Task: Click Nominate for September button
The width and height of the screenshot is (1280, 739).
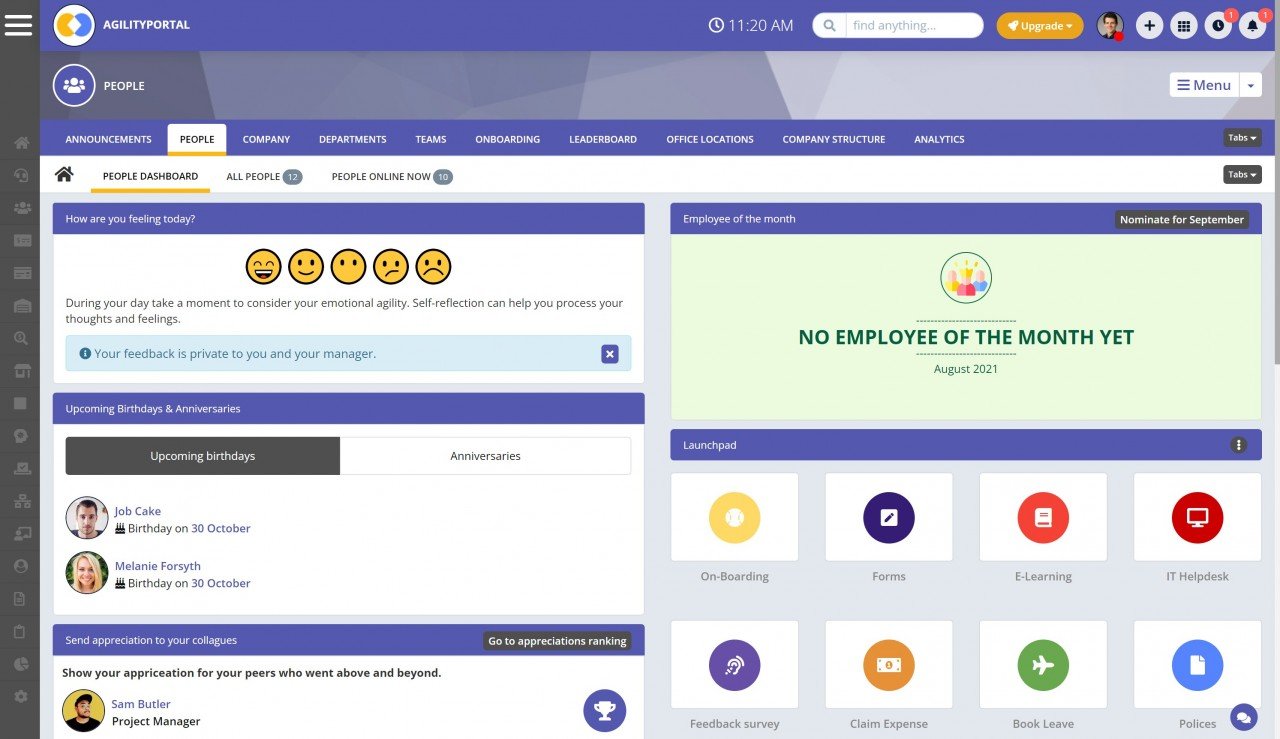Action: pos(1182,219)
